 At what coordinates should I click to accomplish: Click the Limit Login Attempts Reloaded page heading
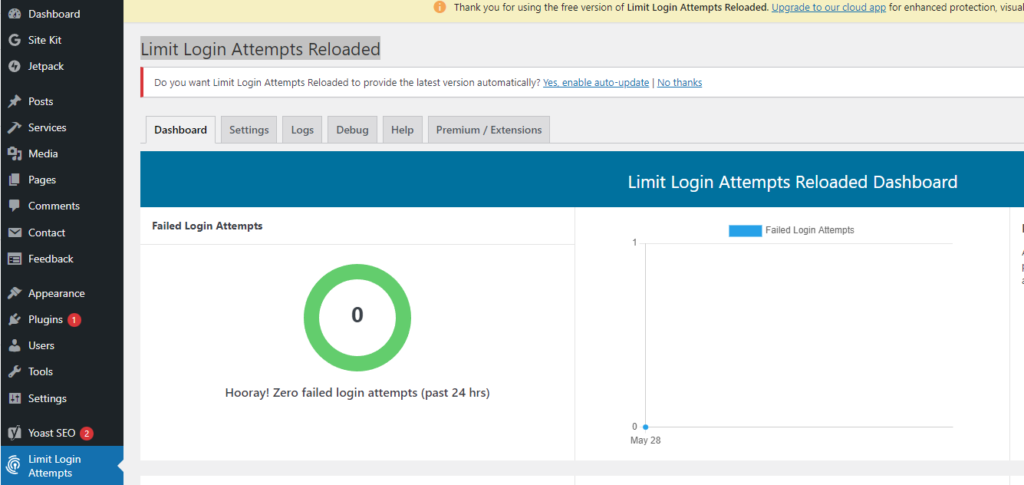click(x=261, y=49)
